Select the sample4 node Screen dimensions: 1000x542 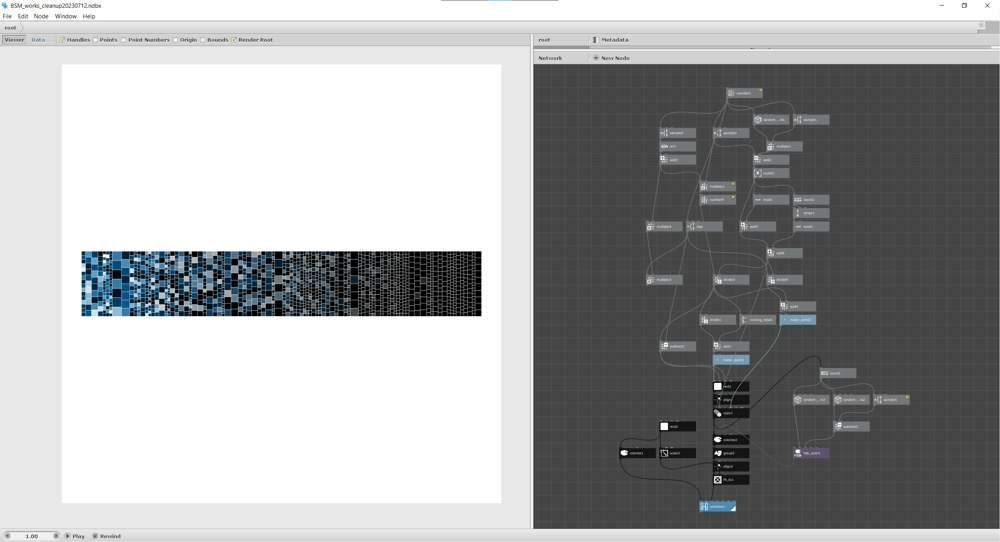[x=677, y=133]
